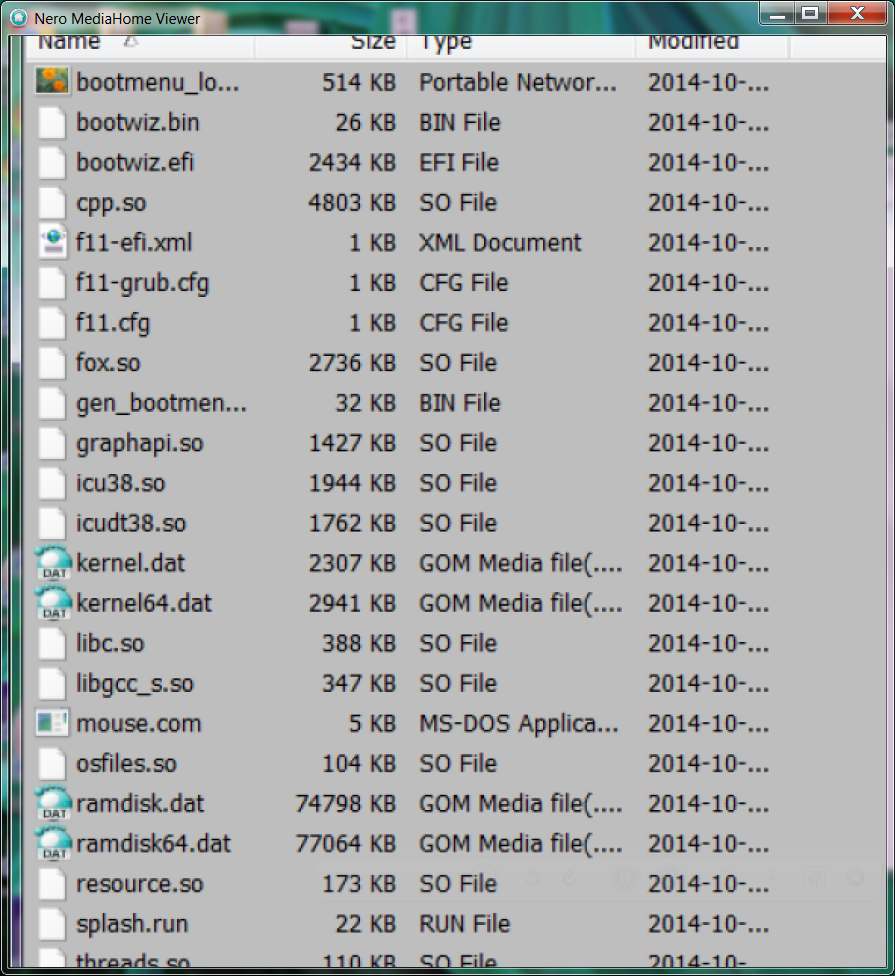Select the file name graphapi.so
This screenshot has width=895, height=976.
139,444
